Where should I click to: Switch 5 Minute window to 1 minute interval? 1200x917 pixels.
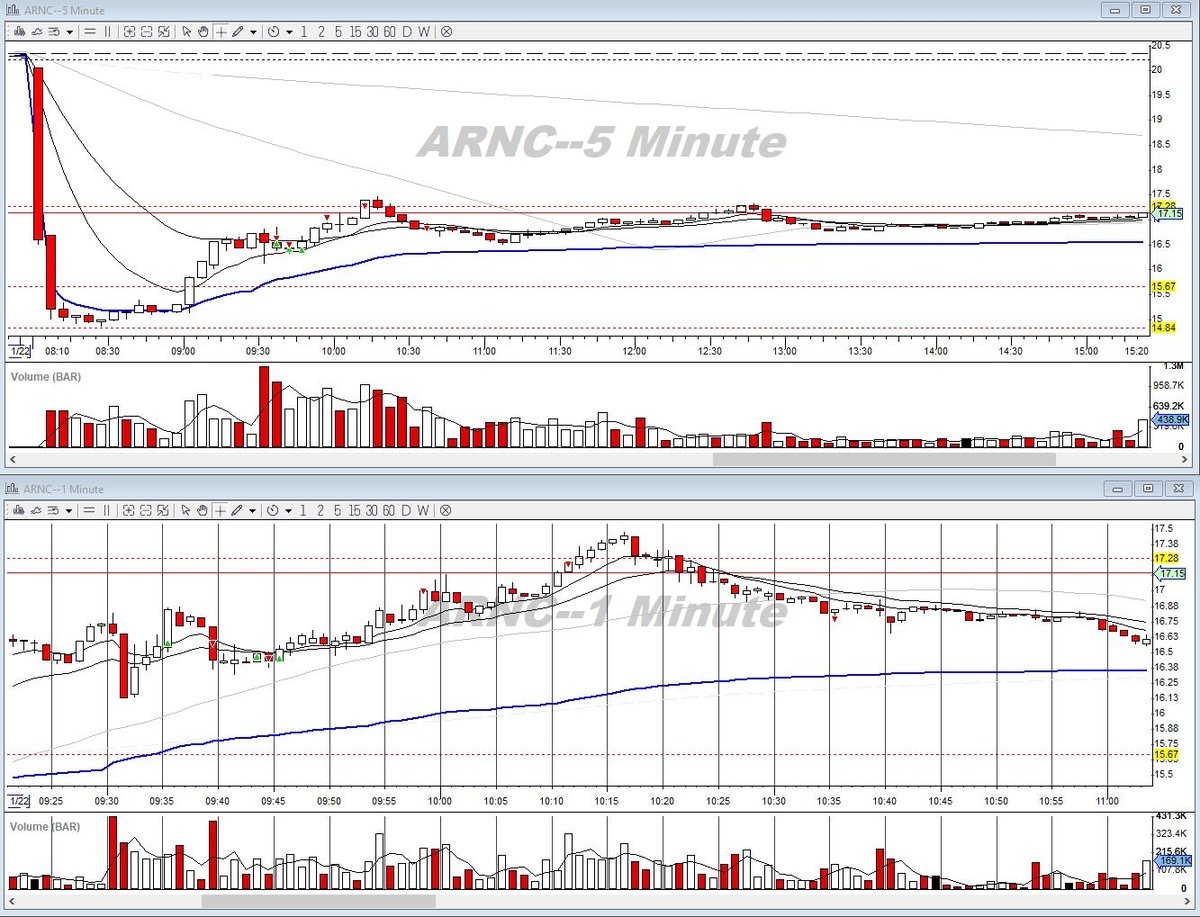pyautogui.click(x=304, y=31)
